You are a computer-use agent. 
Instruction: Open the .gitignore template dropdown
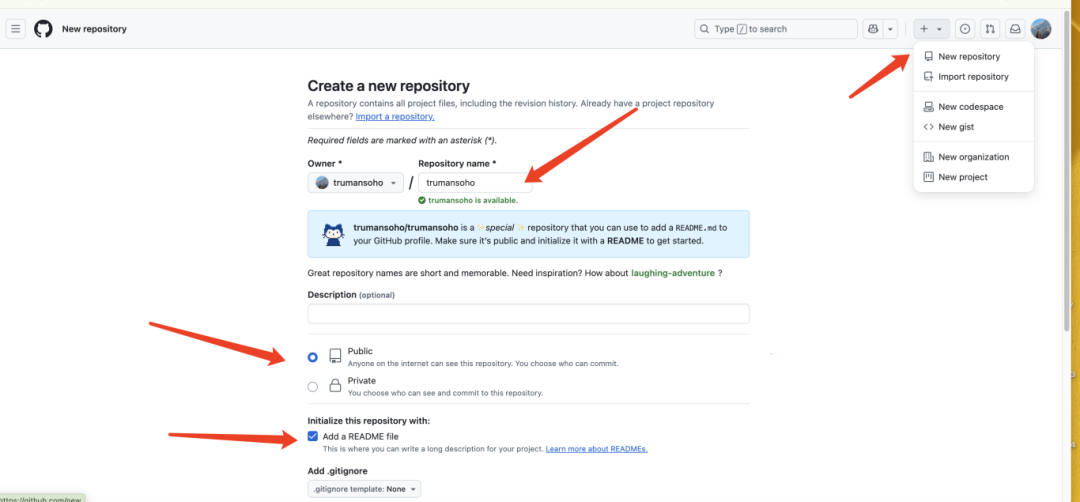(x=364, y=489)
